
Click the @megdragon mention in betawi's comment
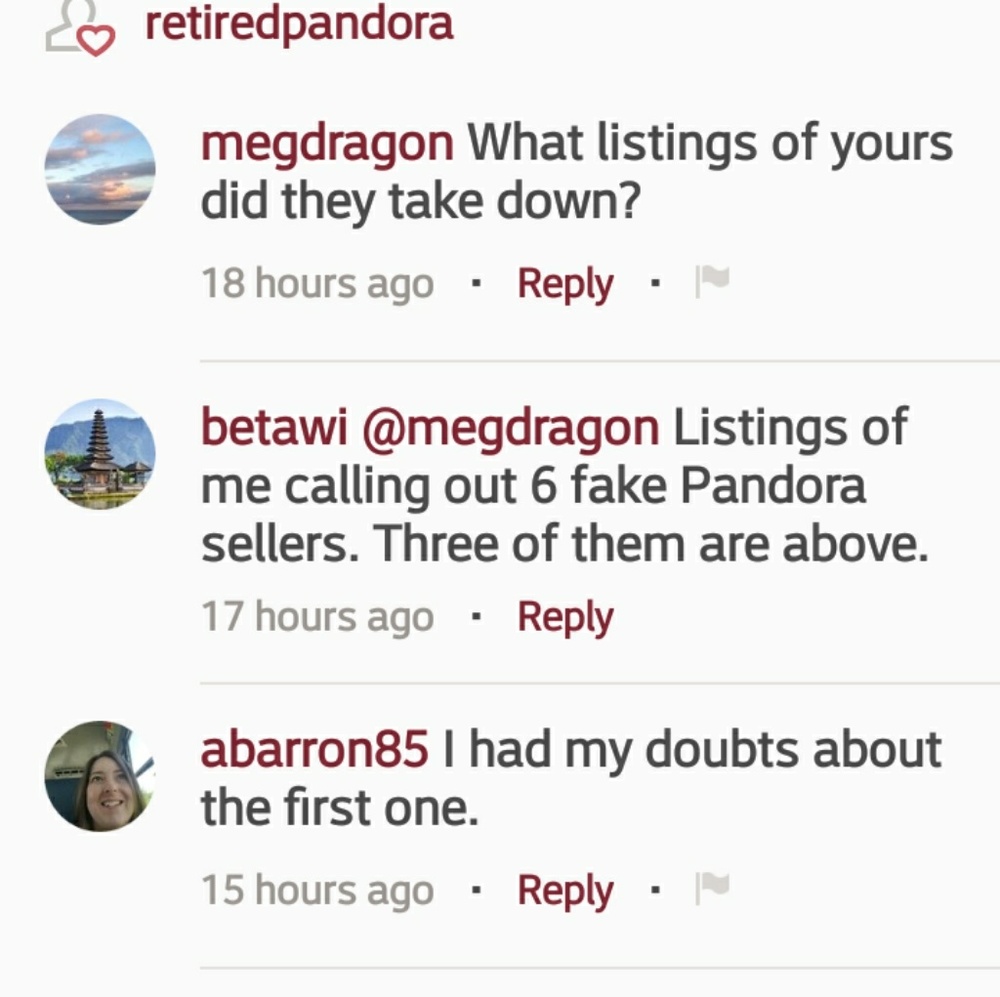coord(509,429)
